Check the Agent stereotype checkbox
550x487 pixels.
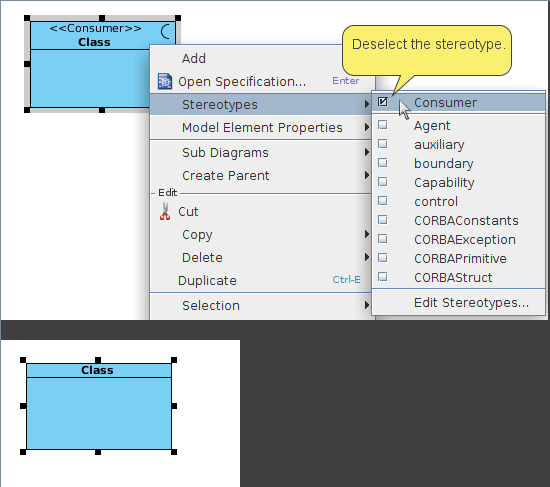(x=383, y=125)
